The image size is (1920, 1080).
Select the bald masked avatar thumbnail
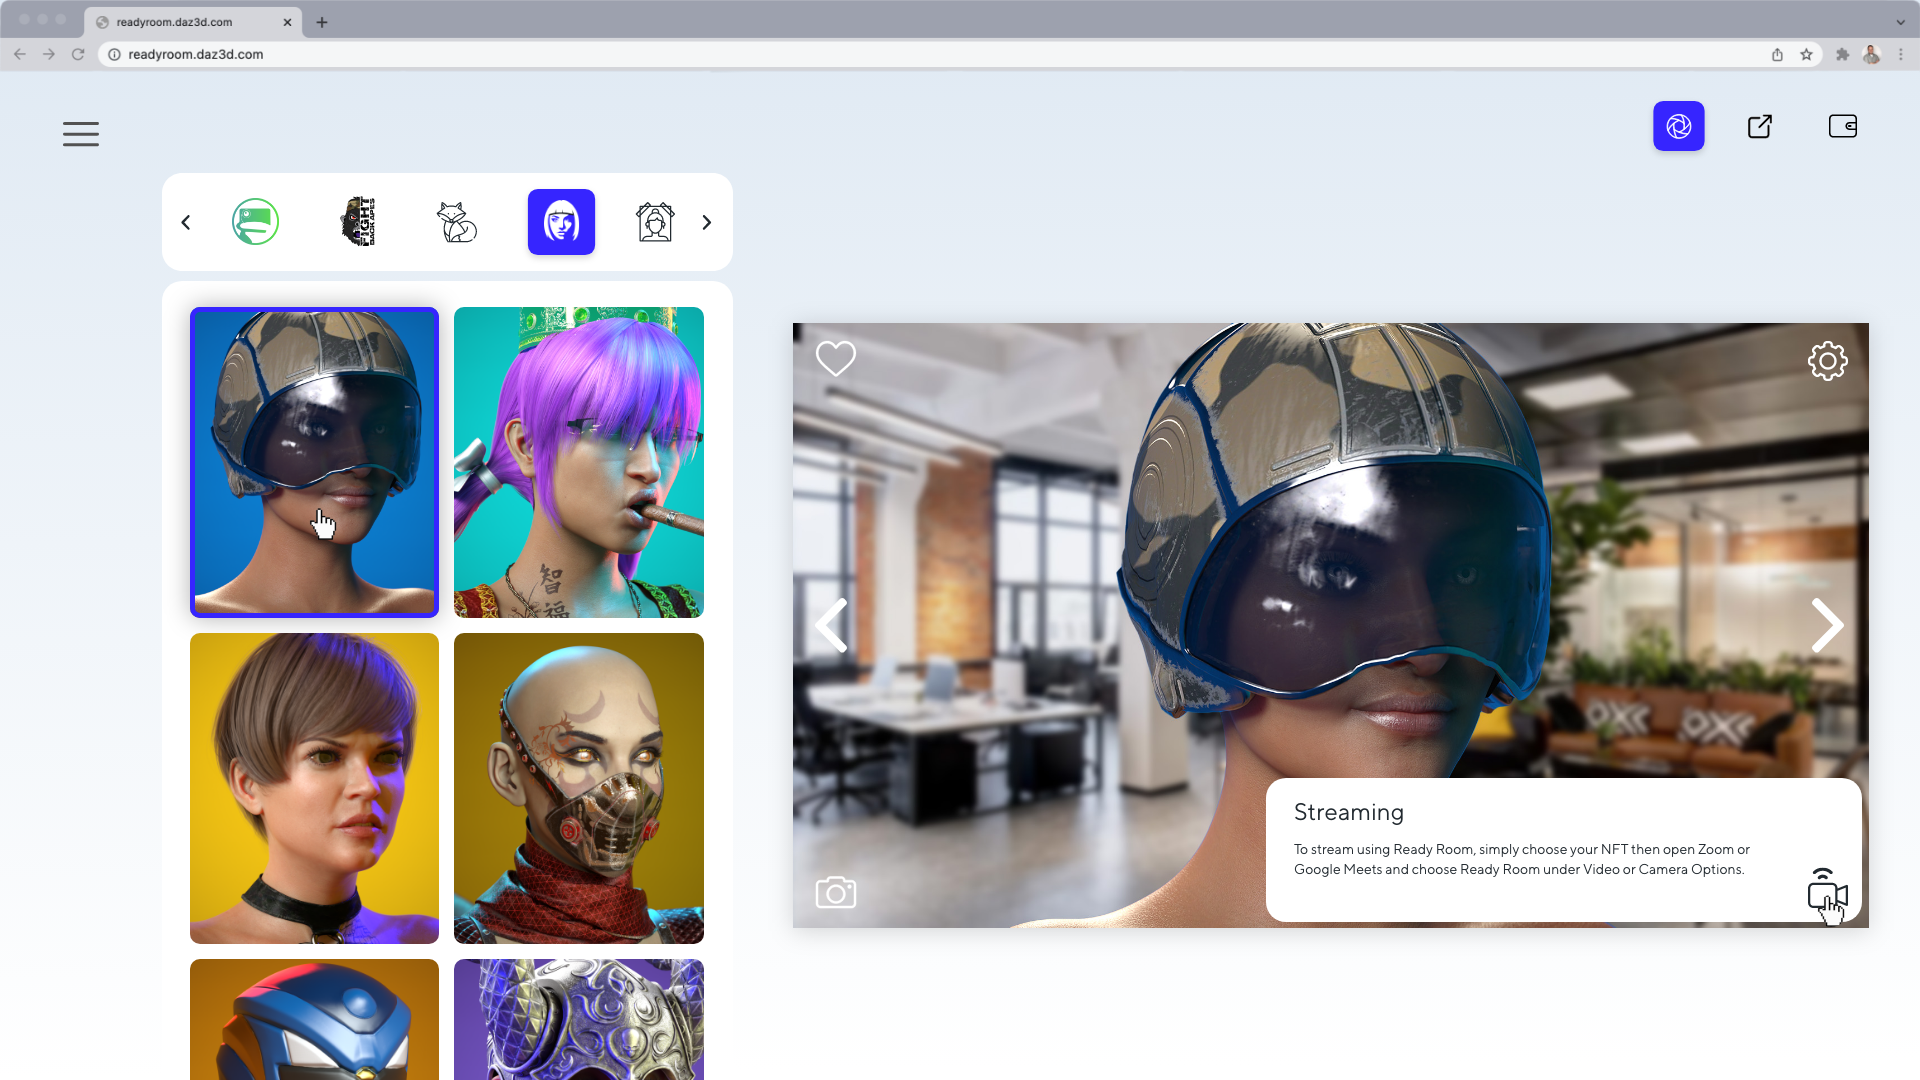[x=579, y=788]
